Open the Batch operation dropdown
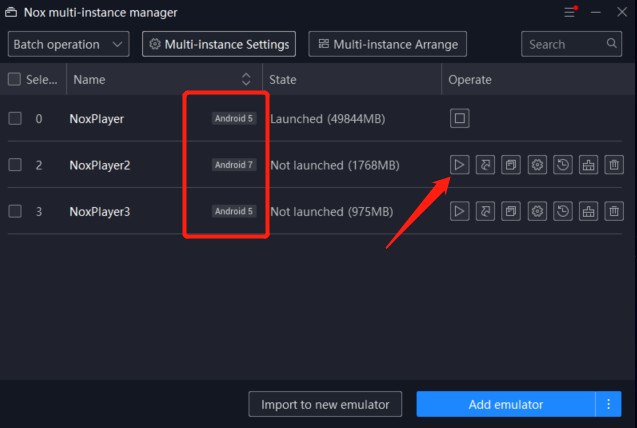Viewport: 637px width, 428px height. 69,44
